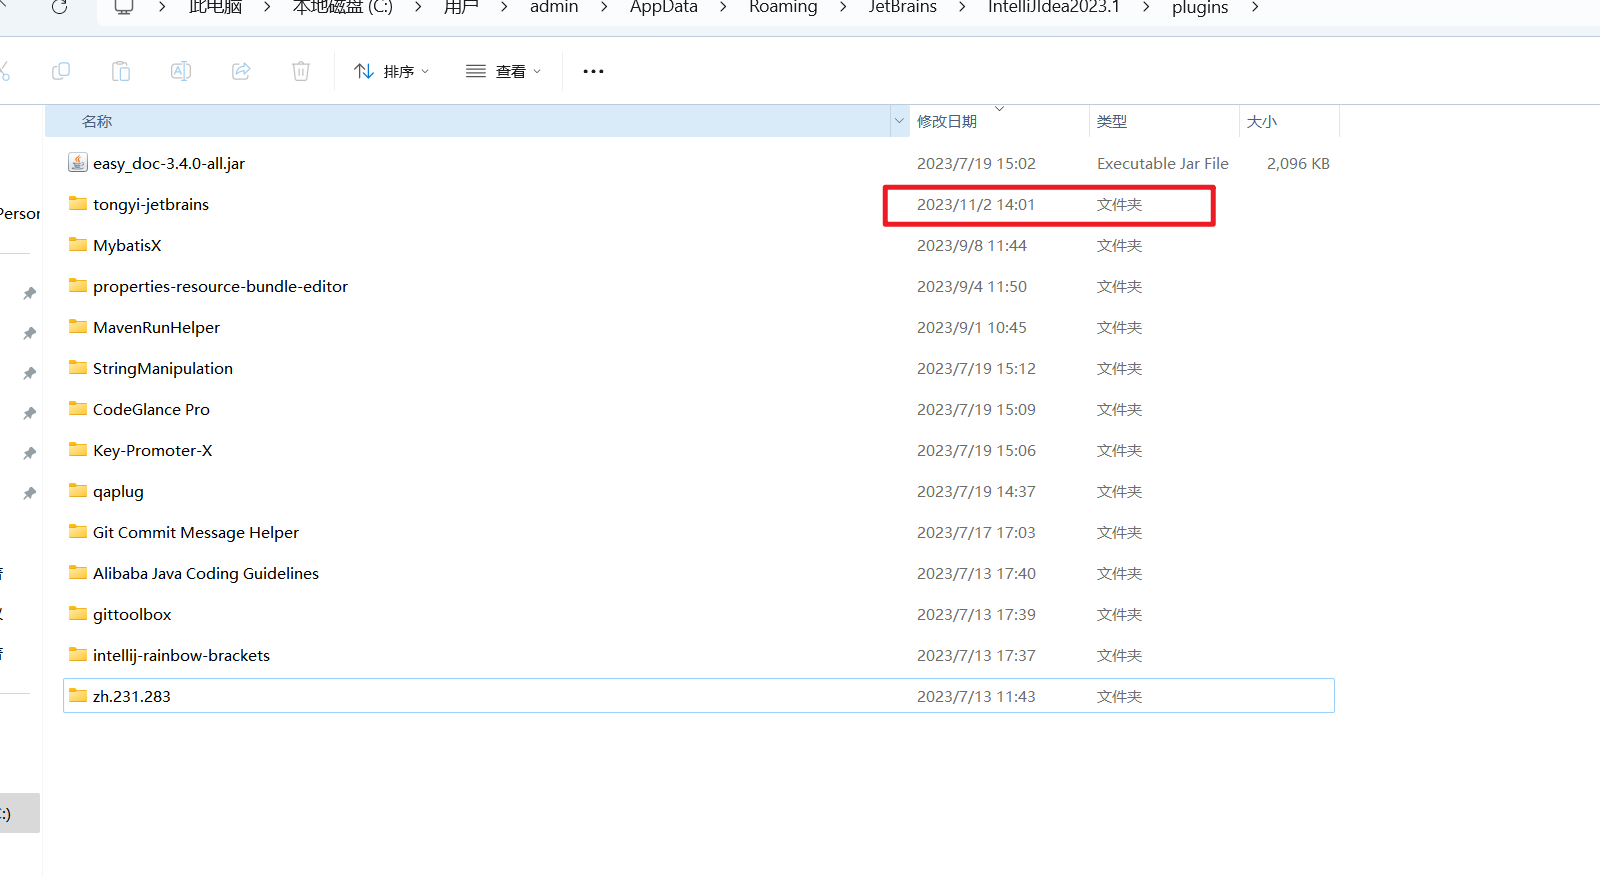Click the gittoolbox folder name
This screenshot has height=877, width=1600.
point(132,614)
